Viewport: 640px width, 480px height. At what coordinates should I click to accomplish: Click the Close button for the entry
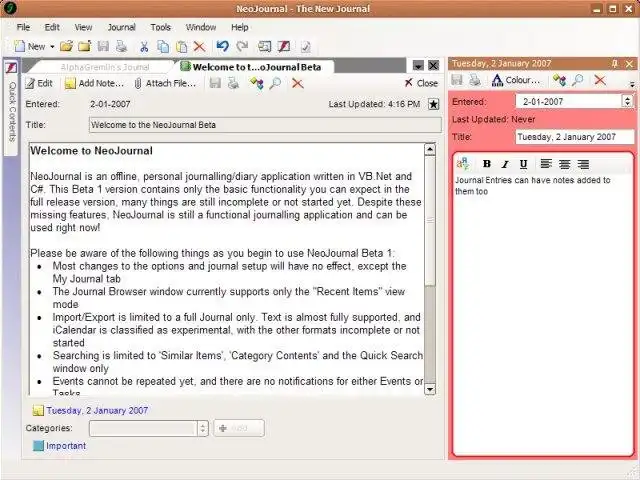(421, 83)
